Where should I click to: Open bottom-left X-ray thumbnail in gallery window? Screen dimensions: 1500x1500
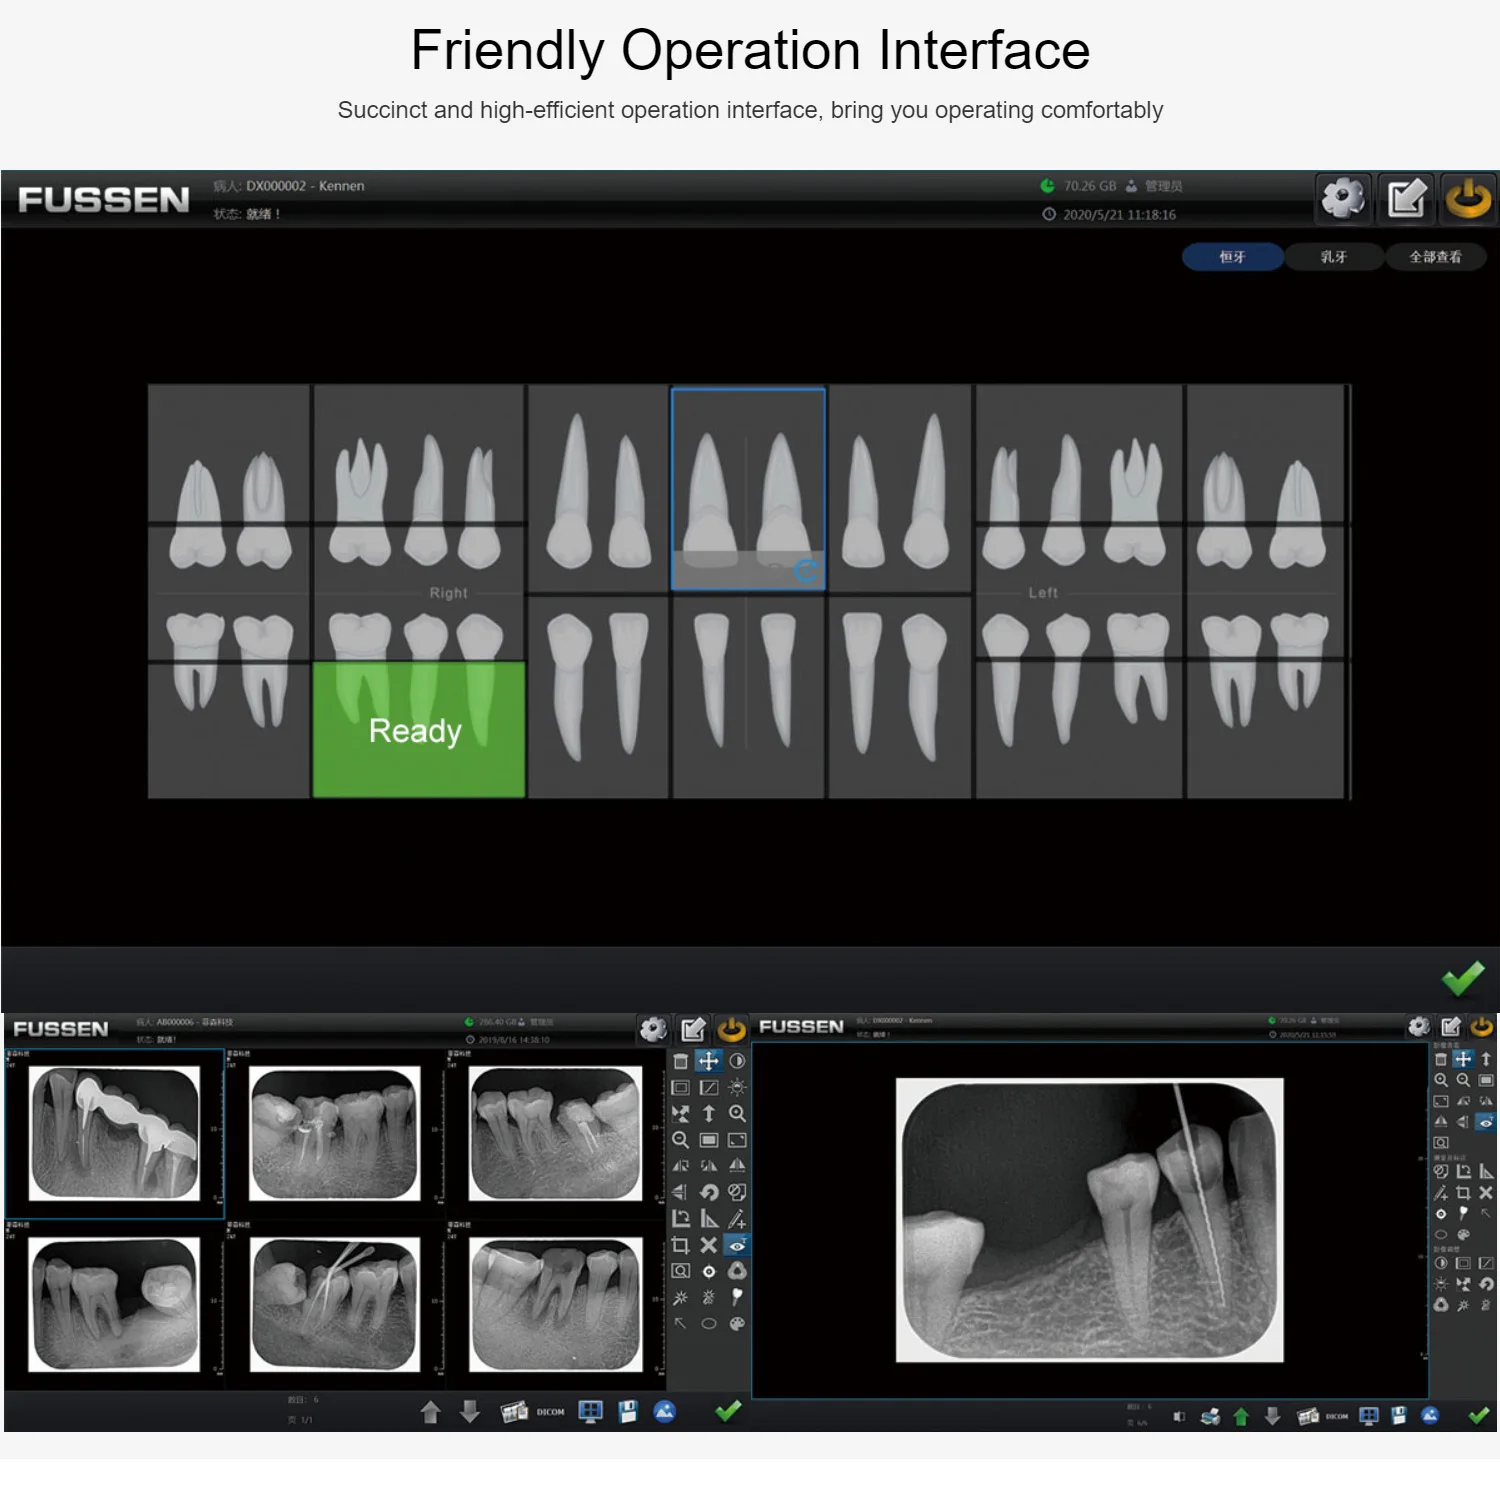tap(115, 1304)
